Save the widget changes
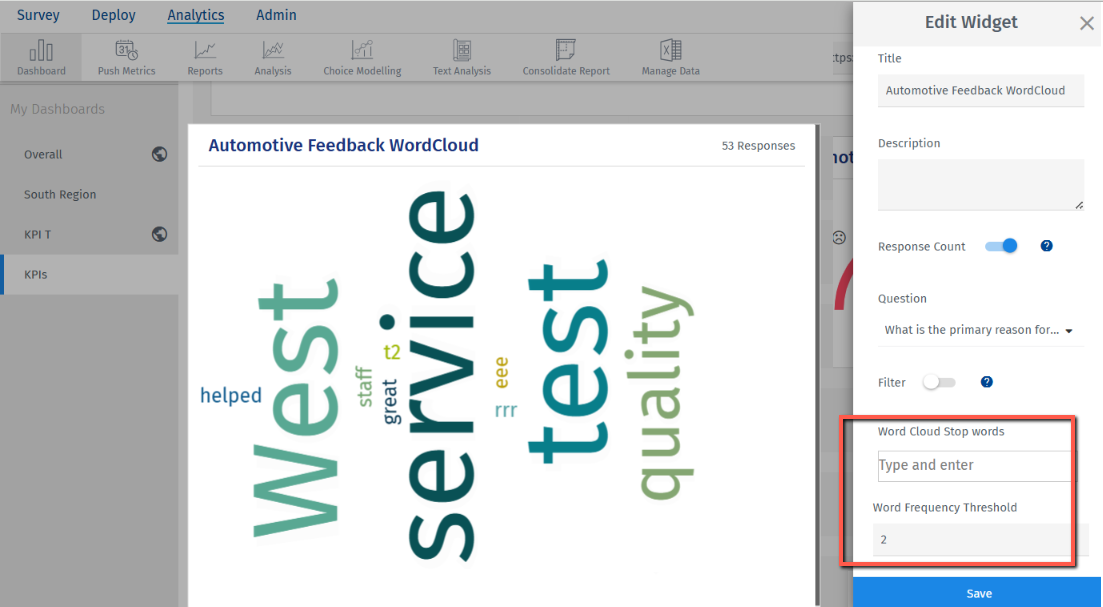This screenshot has width=1103, height=607. tap(978, 592)
